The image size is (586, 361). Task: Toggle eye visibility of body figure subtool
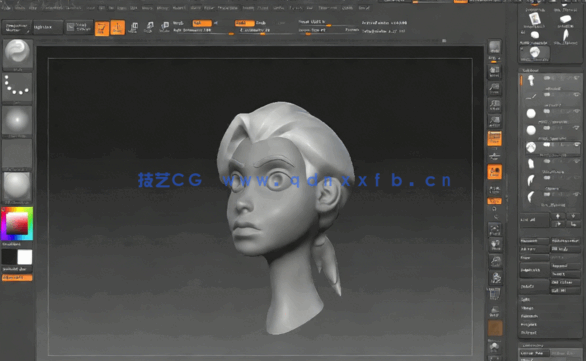pos(576,78)
